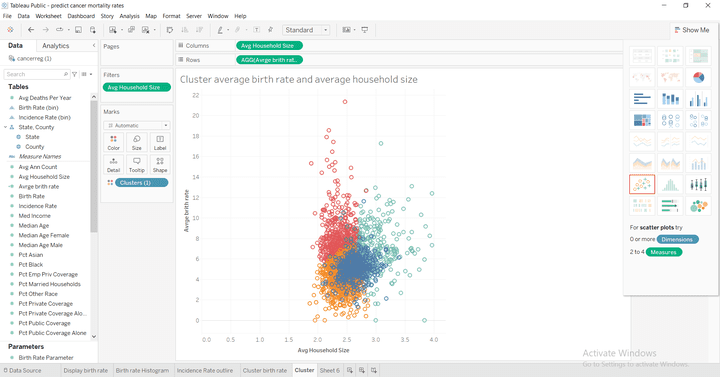Click New Worksheet icon beside Sheet 6
The image size is (720, 377).
click(350, 370)
